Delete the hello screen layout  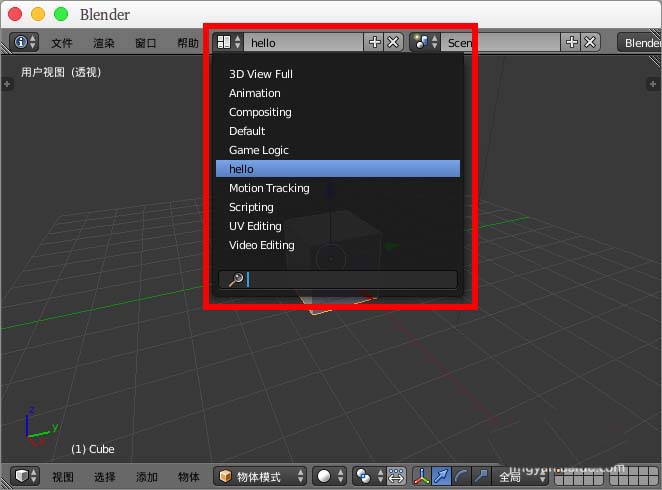pos(393,42)
